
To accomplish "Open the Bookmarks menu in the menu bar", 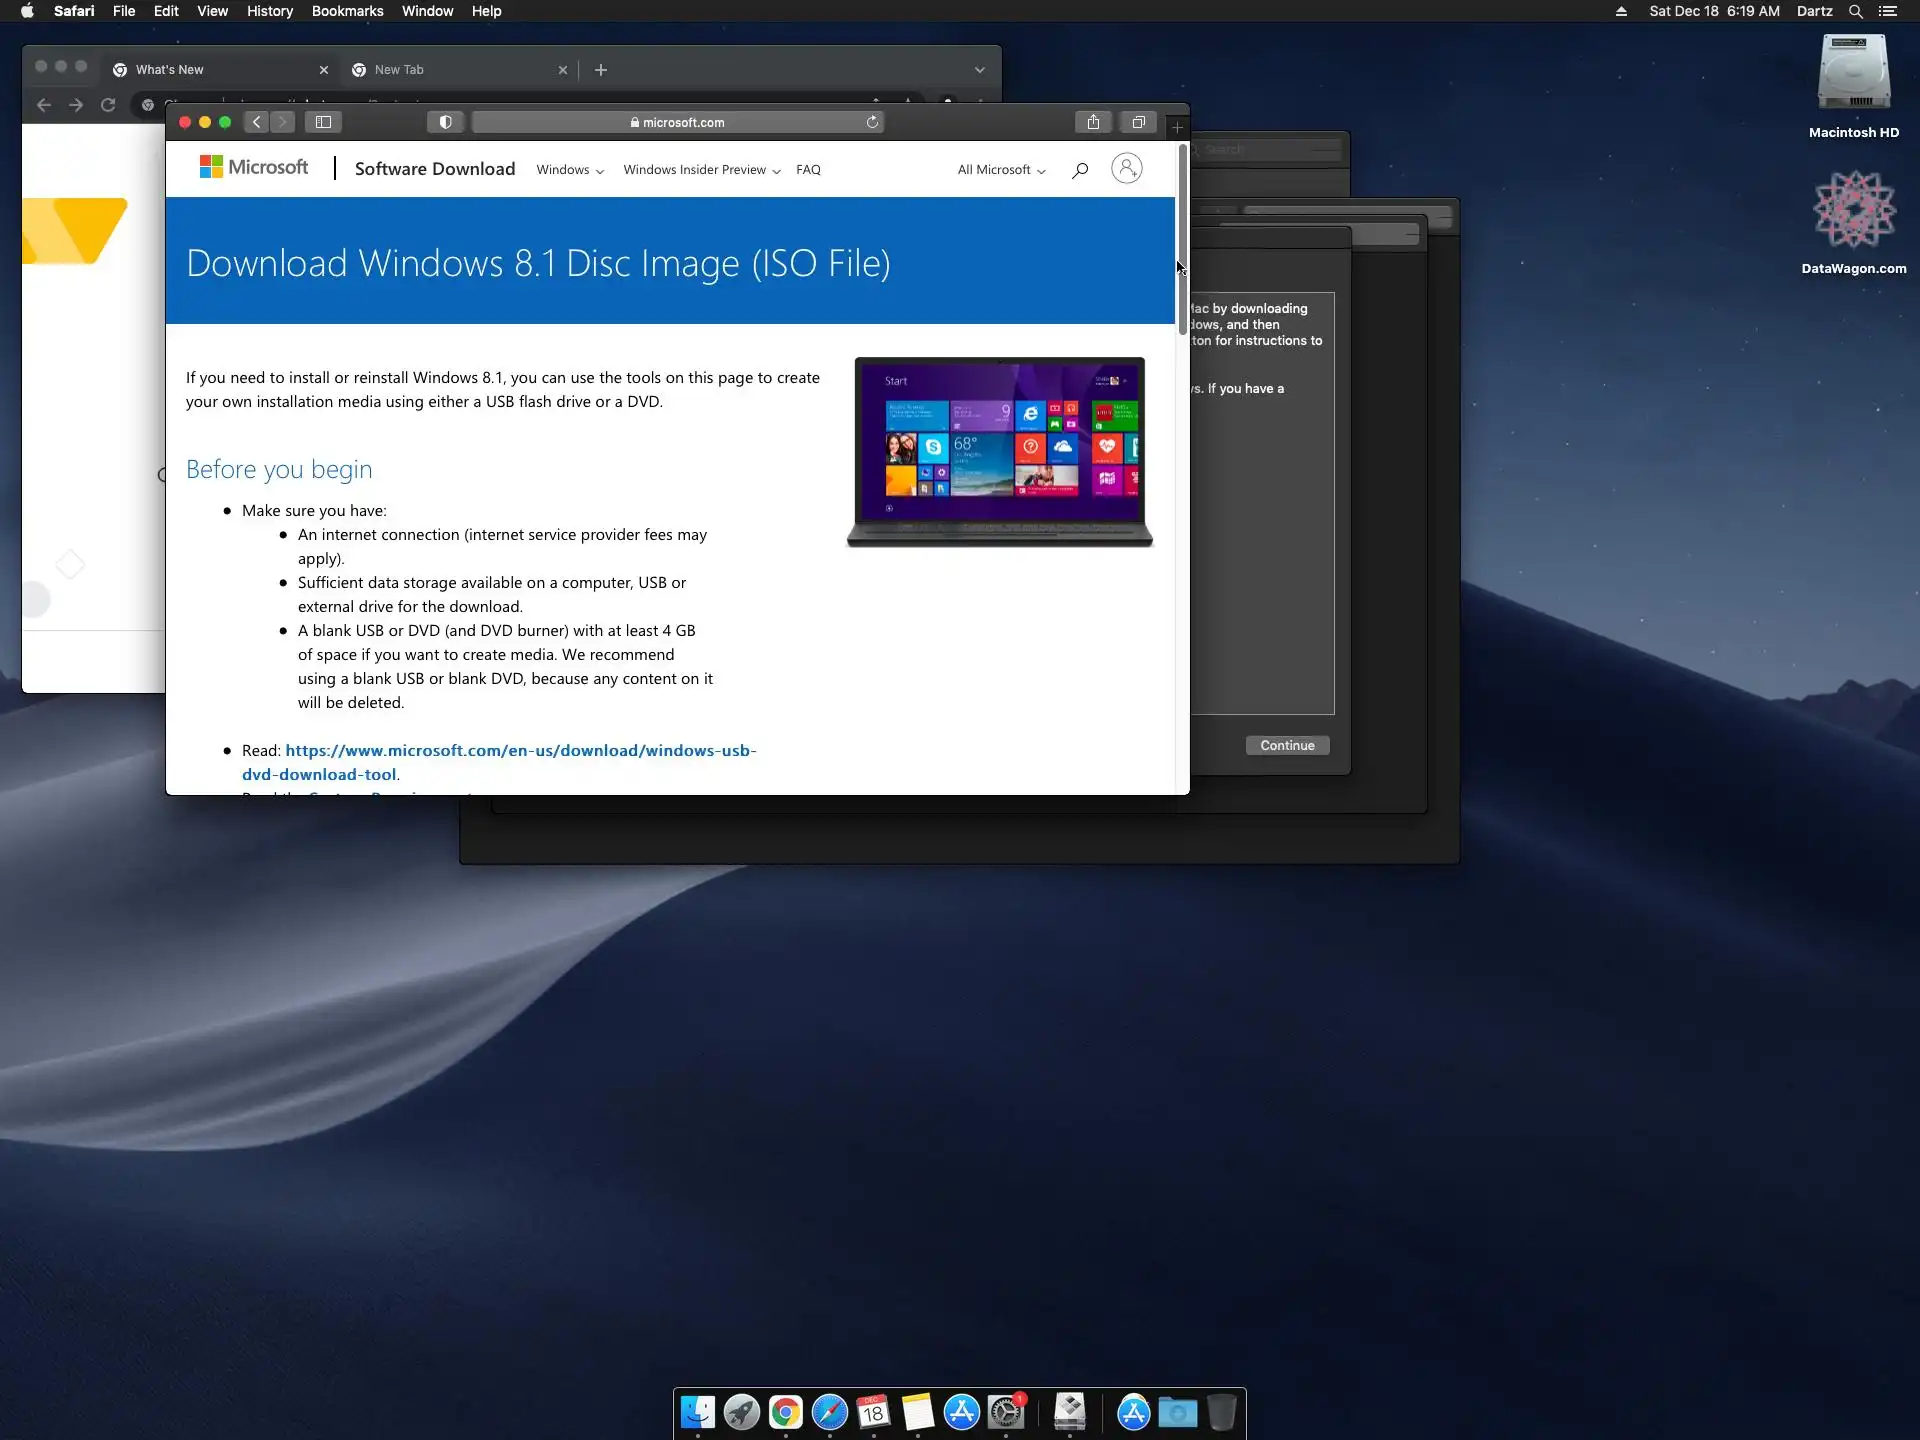I will click(x=347, y=11).
